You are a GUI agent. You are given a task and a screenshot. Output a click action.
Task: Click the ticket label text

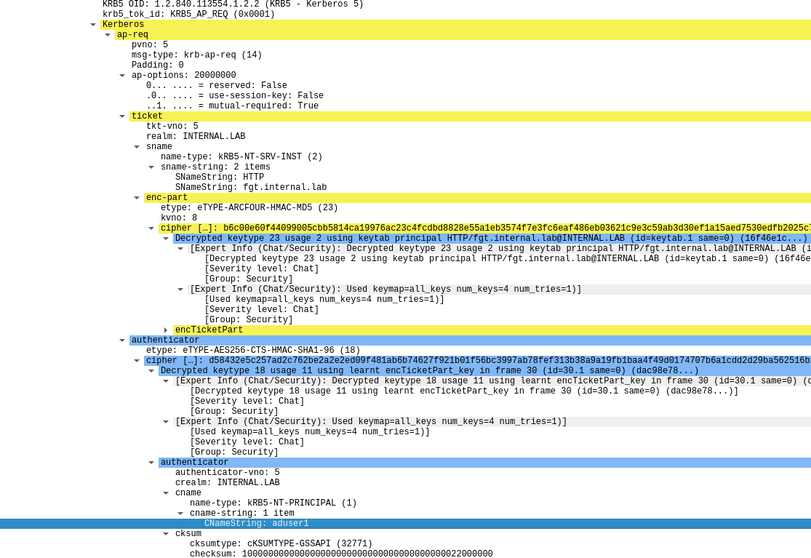(147, 116)
